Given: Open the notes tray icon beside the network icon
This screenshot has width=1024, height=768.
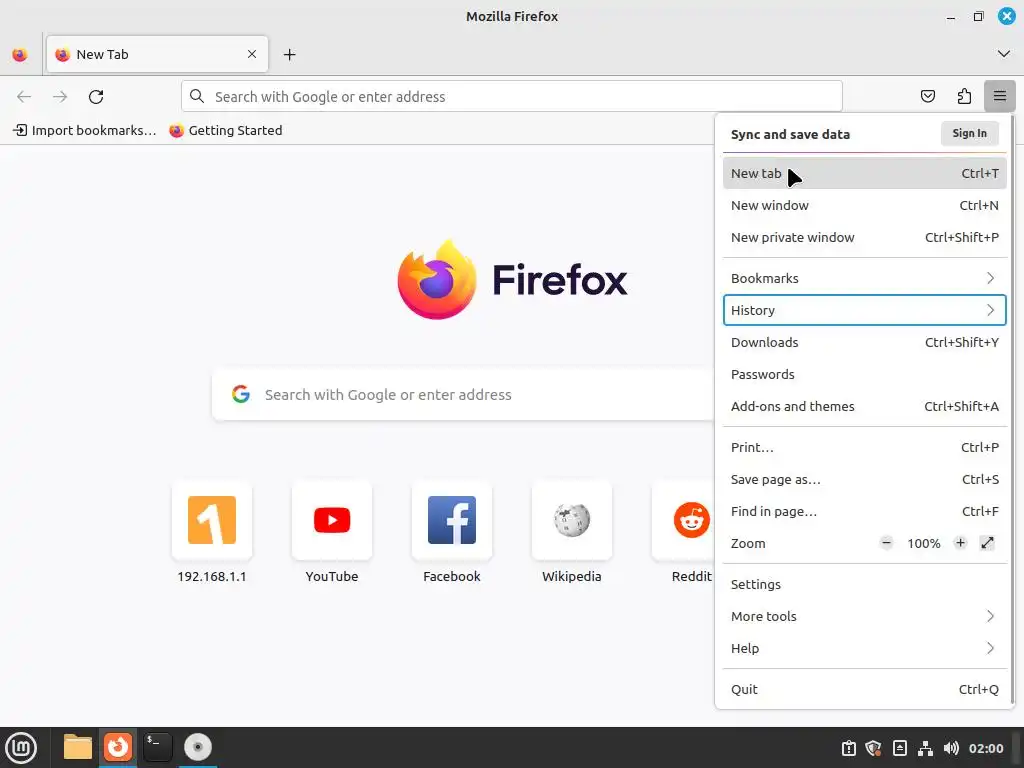Looking at the screenshot, I should pos(899,748).
